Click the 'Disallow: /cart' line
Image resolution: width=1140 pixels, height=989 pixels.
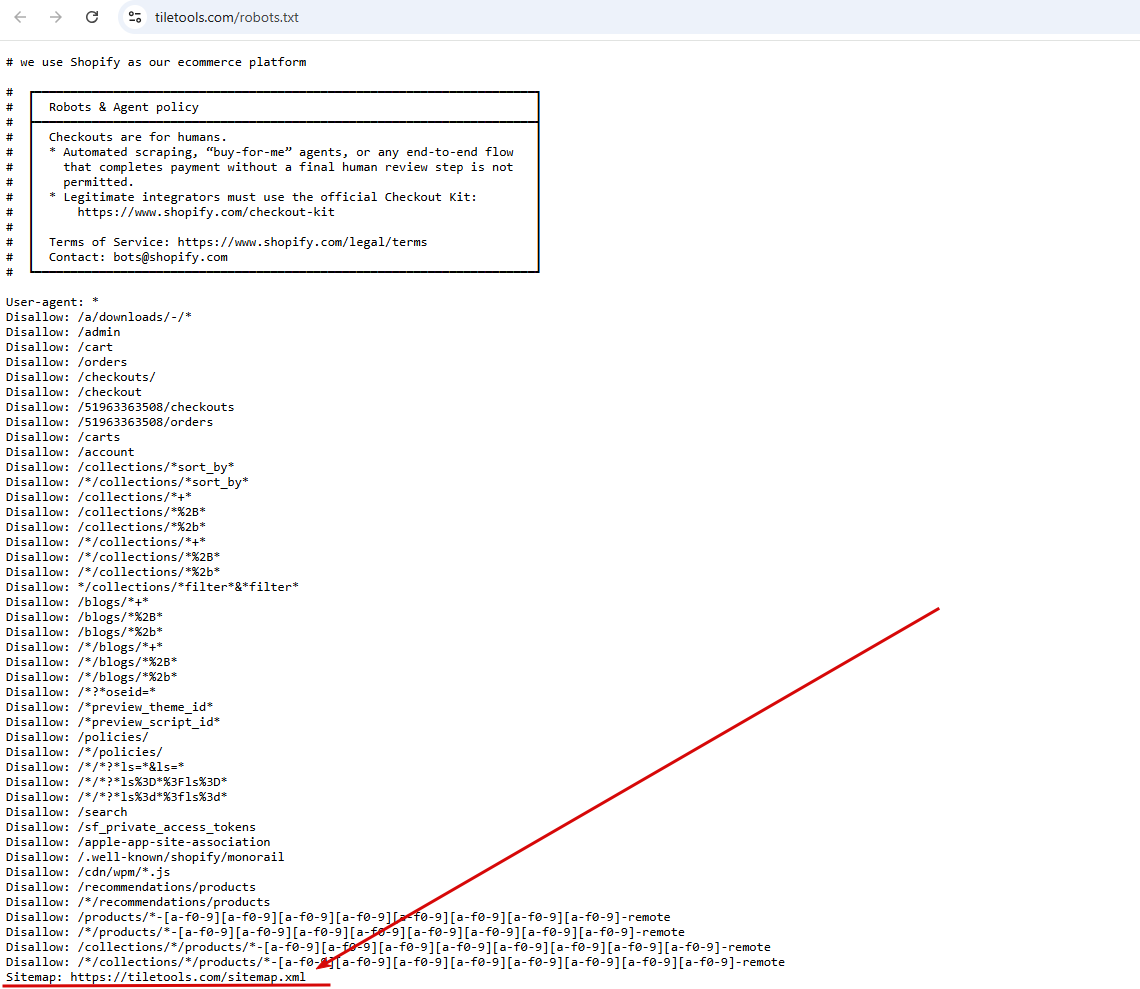pos(60,347)
